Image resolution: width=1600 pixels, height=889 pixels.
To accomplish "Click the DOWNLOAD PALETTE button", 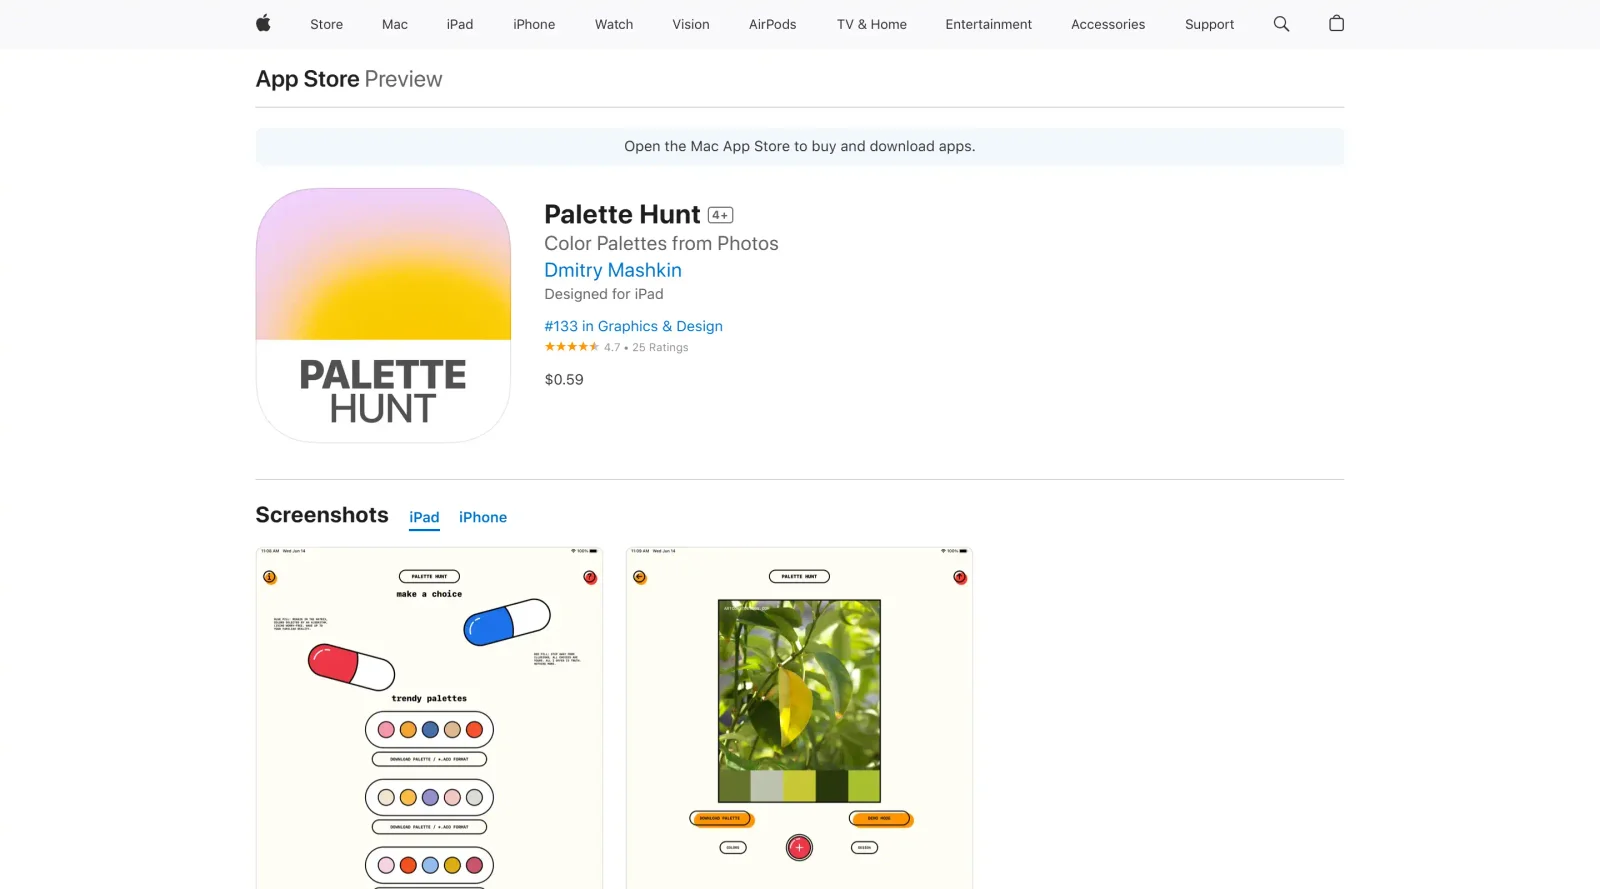I will tap(720, 819).
